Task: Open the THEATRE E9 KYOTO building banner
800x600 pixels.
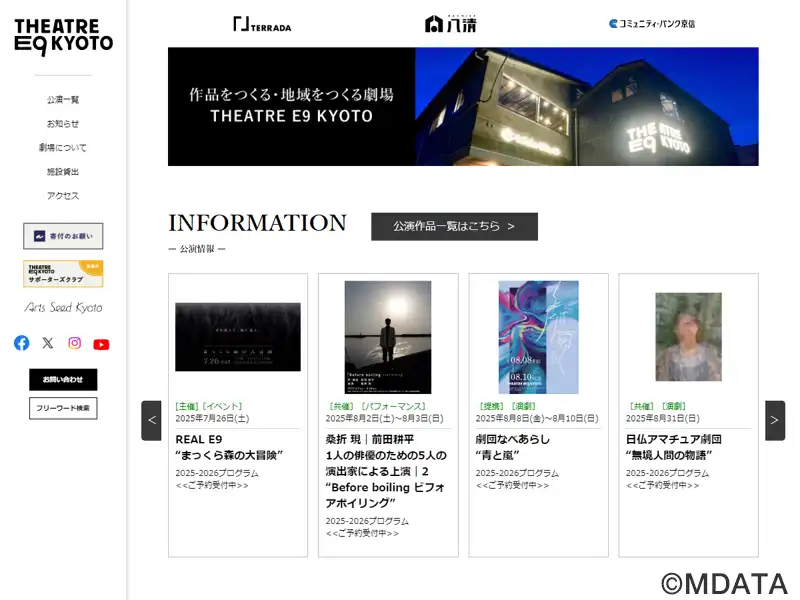Action: tap(463, 107)
